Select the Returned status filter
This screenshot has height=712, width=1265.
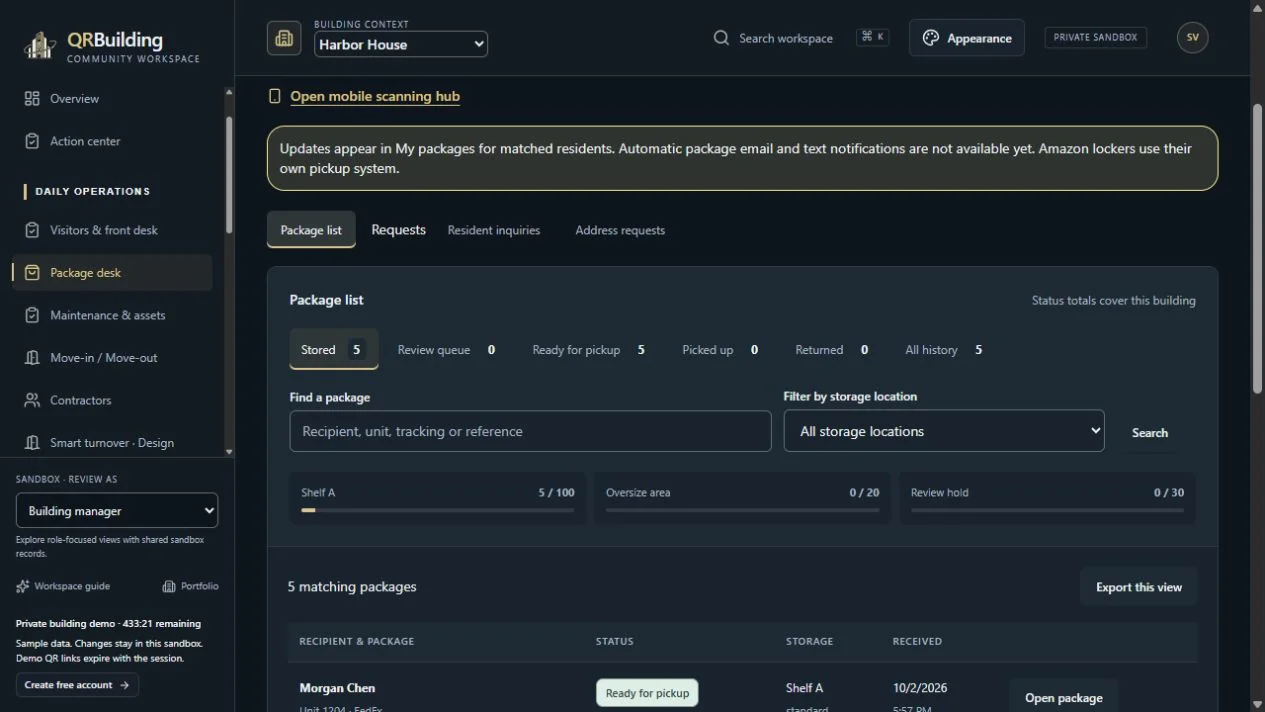(x=831, y=349)
